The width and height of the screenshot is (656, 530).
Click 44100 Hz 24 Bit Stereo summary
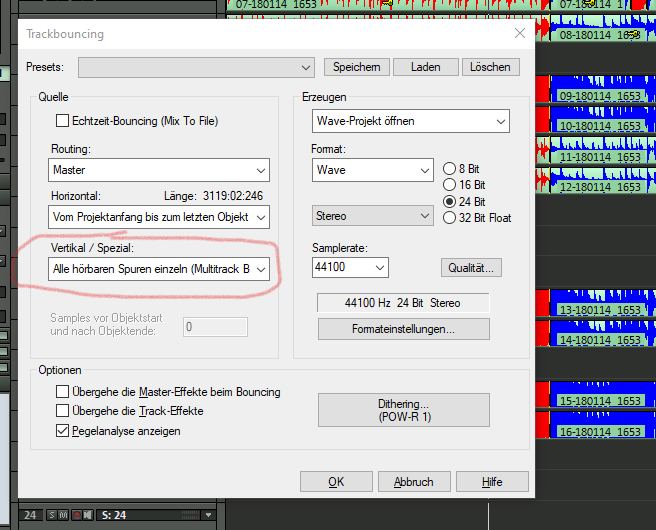coord(403,303)
